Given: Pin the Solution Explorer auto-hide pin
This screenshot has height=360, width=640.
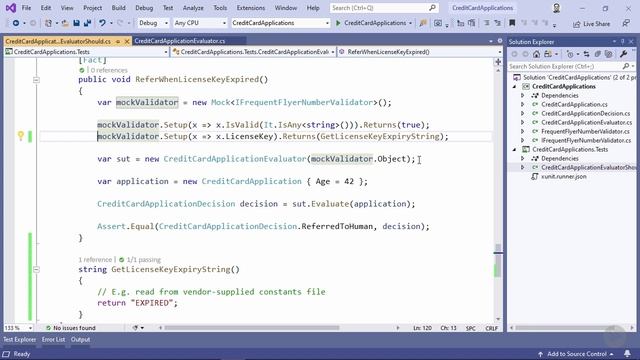Looking at the screenshot, I should click(x=623, y=42).
